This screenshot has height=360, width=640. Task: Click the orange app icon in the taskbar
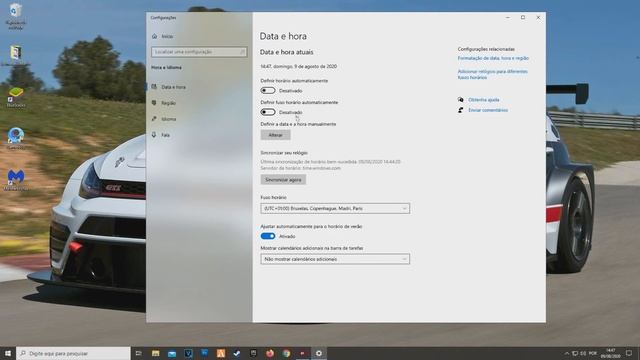(x=221, y=353)
